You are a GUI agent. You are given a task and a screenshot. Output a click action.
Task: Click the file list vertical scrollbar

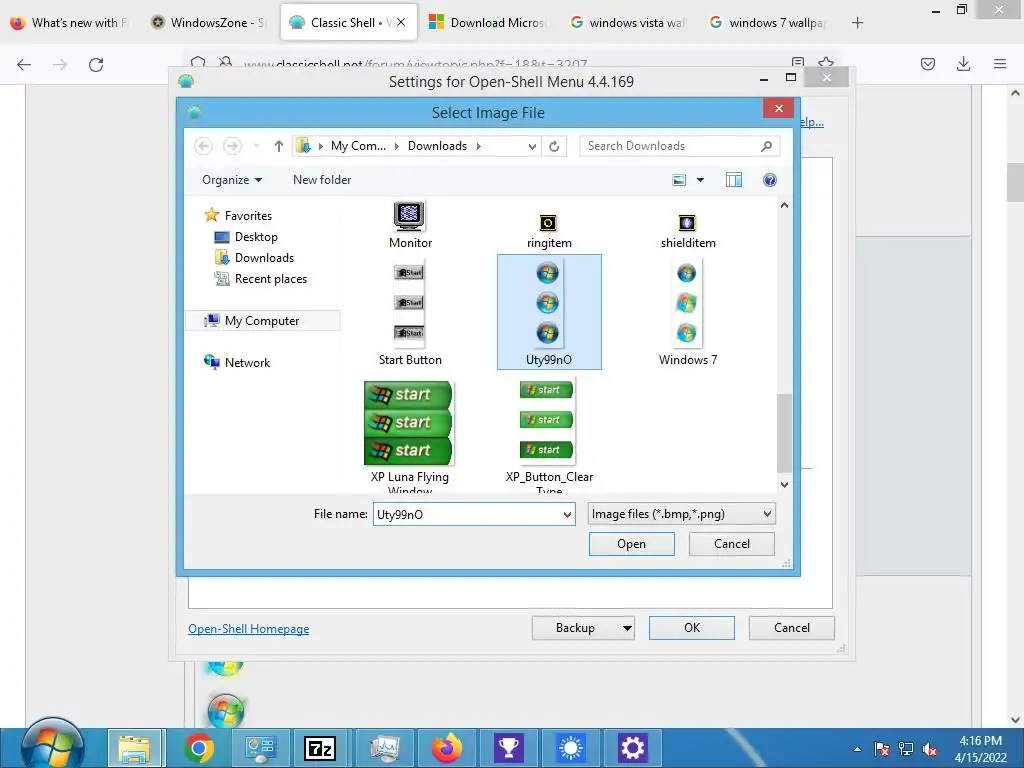[x=784, y=432]
